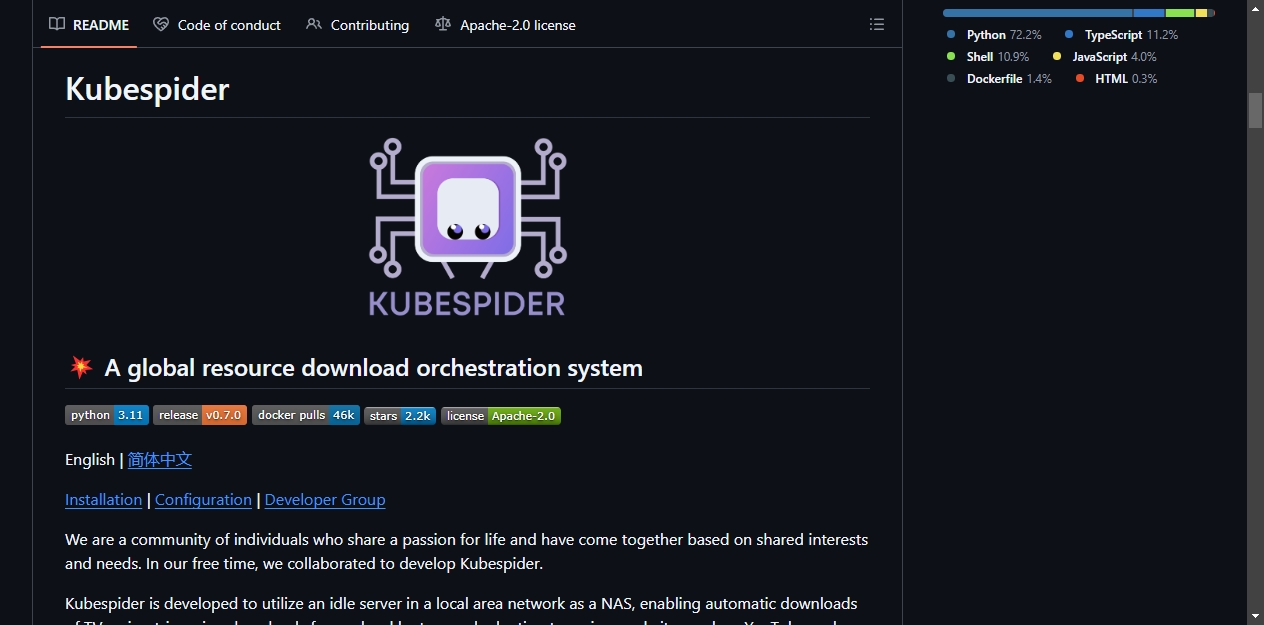Click the scrollbar down arrow
The image size is (1264, 625).
1255,616
